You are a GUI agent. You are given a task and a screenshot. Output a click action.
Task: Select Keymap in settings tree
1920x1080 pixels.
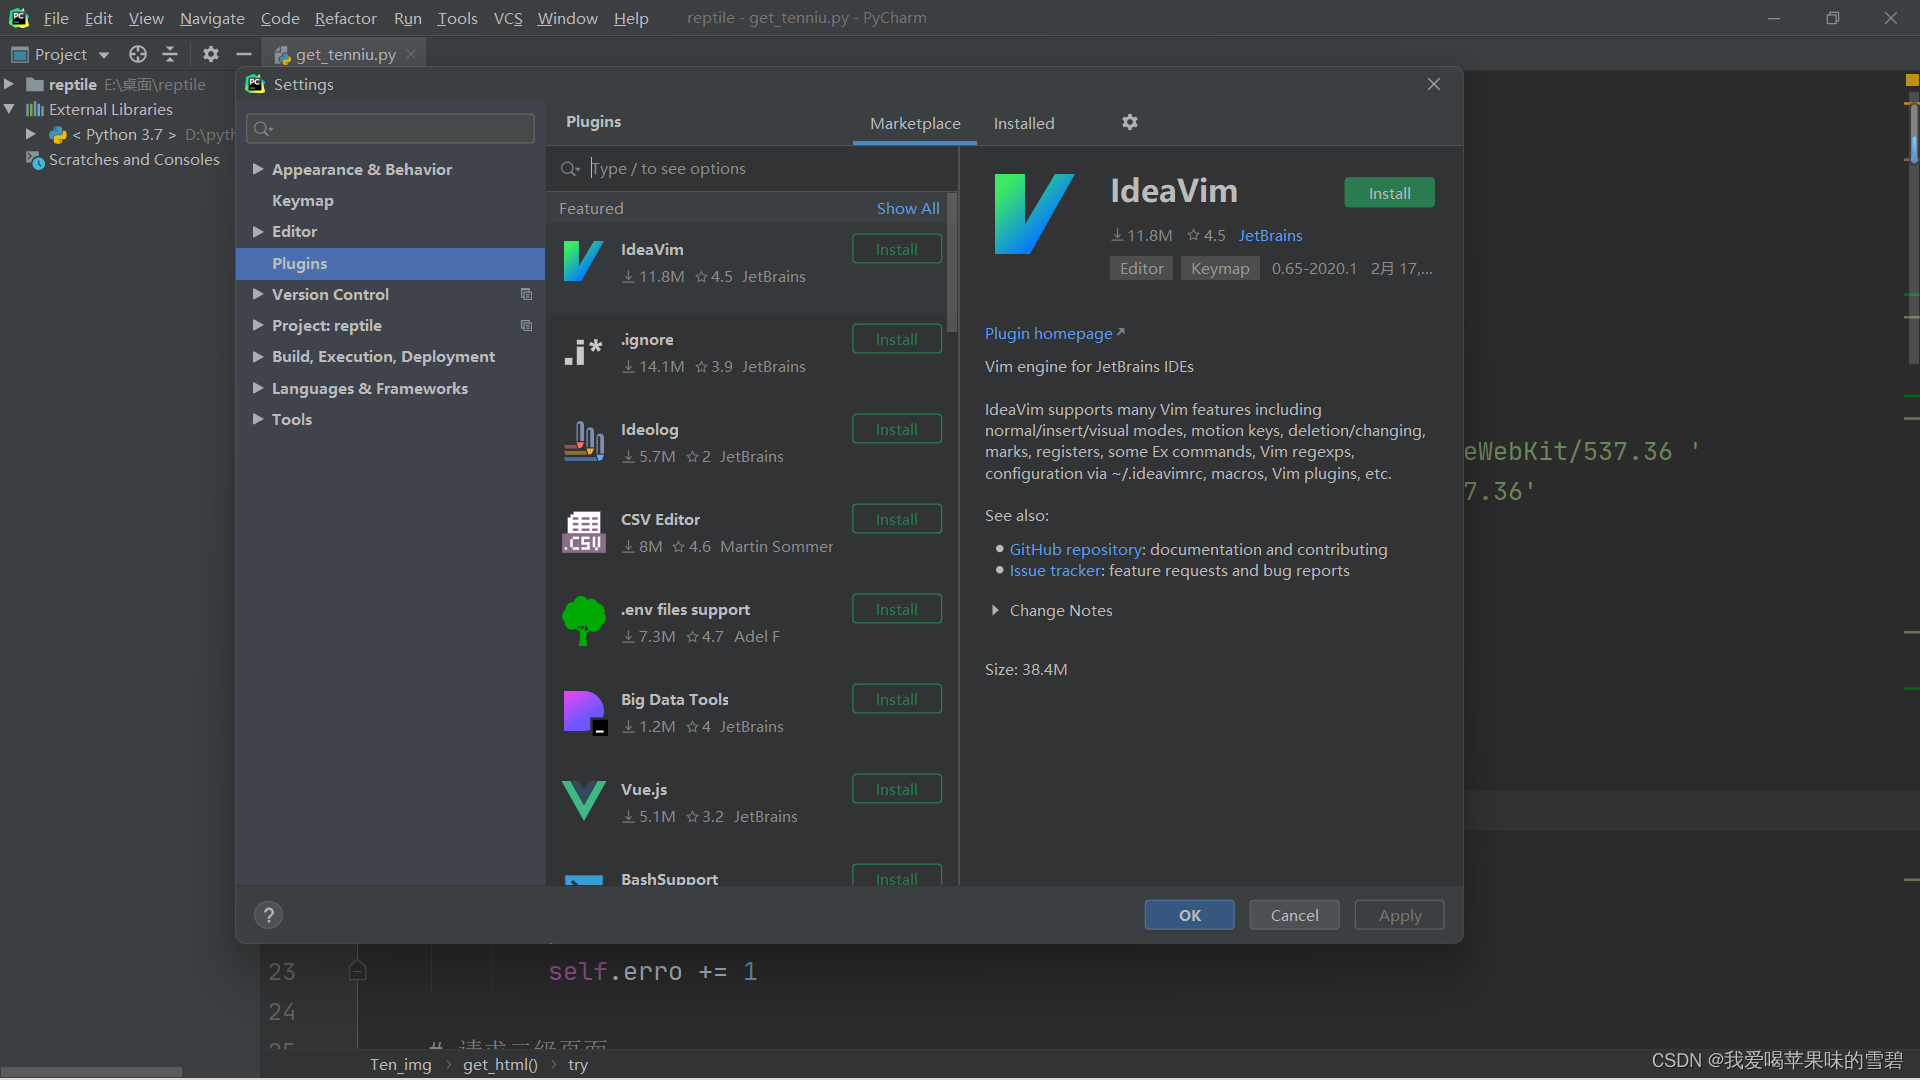click(x=302, y=200)
